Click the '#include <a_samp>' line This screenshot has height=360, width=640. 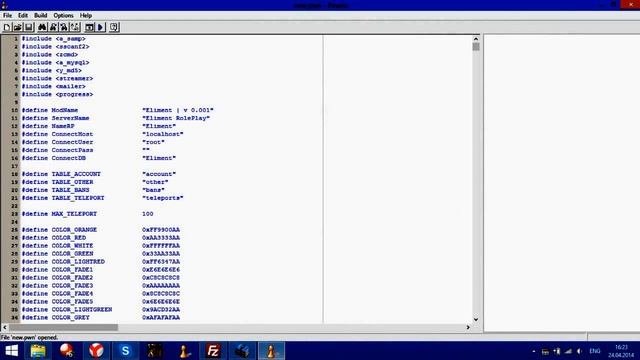coord(53,39)
